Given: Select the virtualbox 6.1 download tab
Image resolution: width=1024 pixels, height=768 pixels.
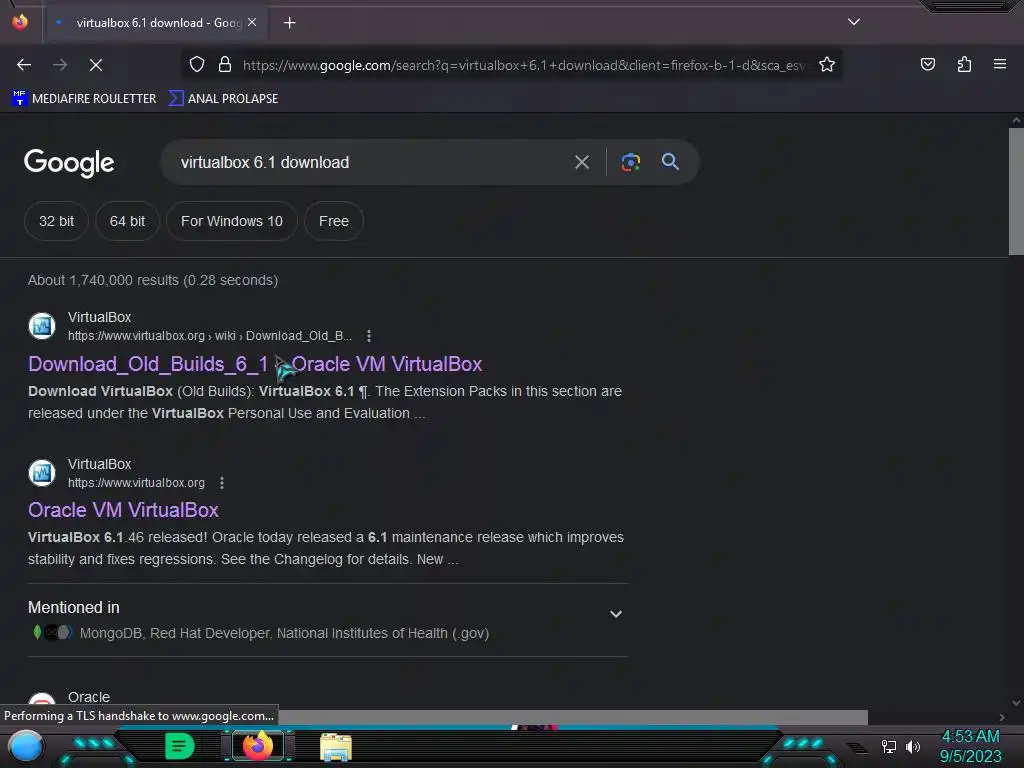Looking at the screenshot, I should [x=158, y=23].
